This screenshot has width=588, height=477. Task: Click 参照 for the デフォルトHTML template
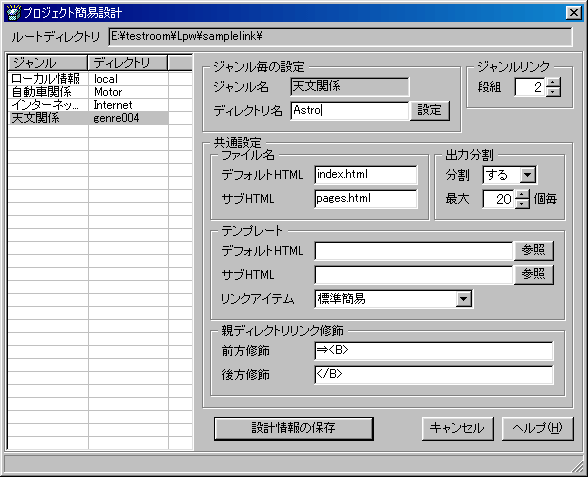[533, 250]
